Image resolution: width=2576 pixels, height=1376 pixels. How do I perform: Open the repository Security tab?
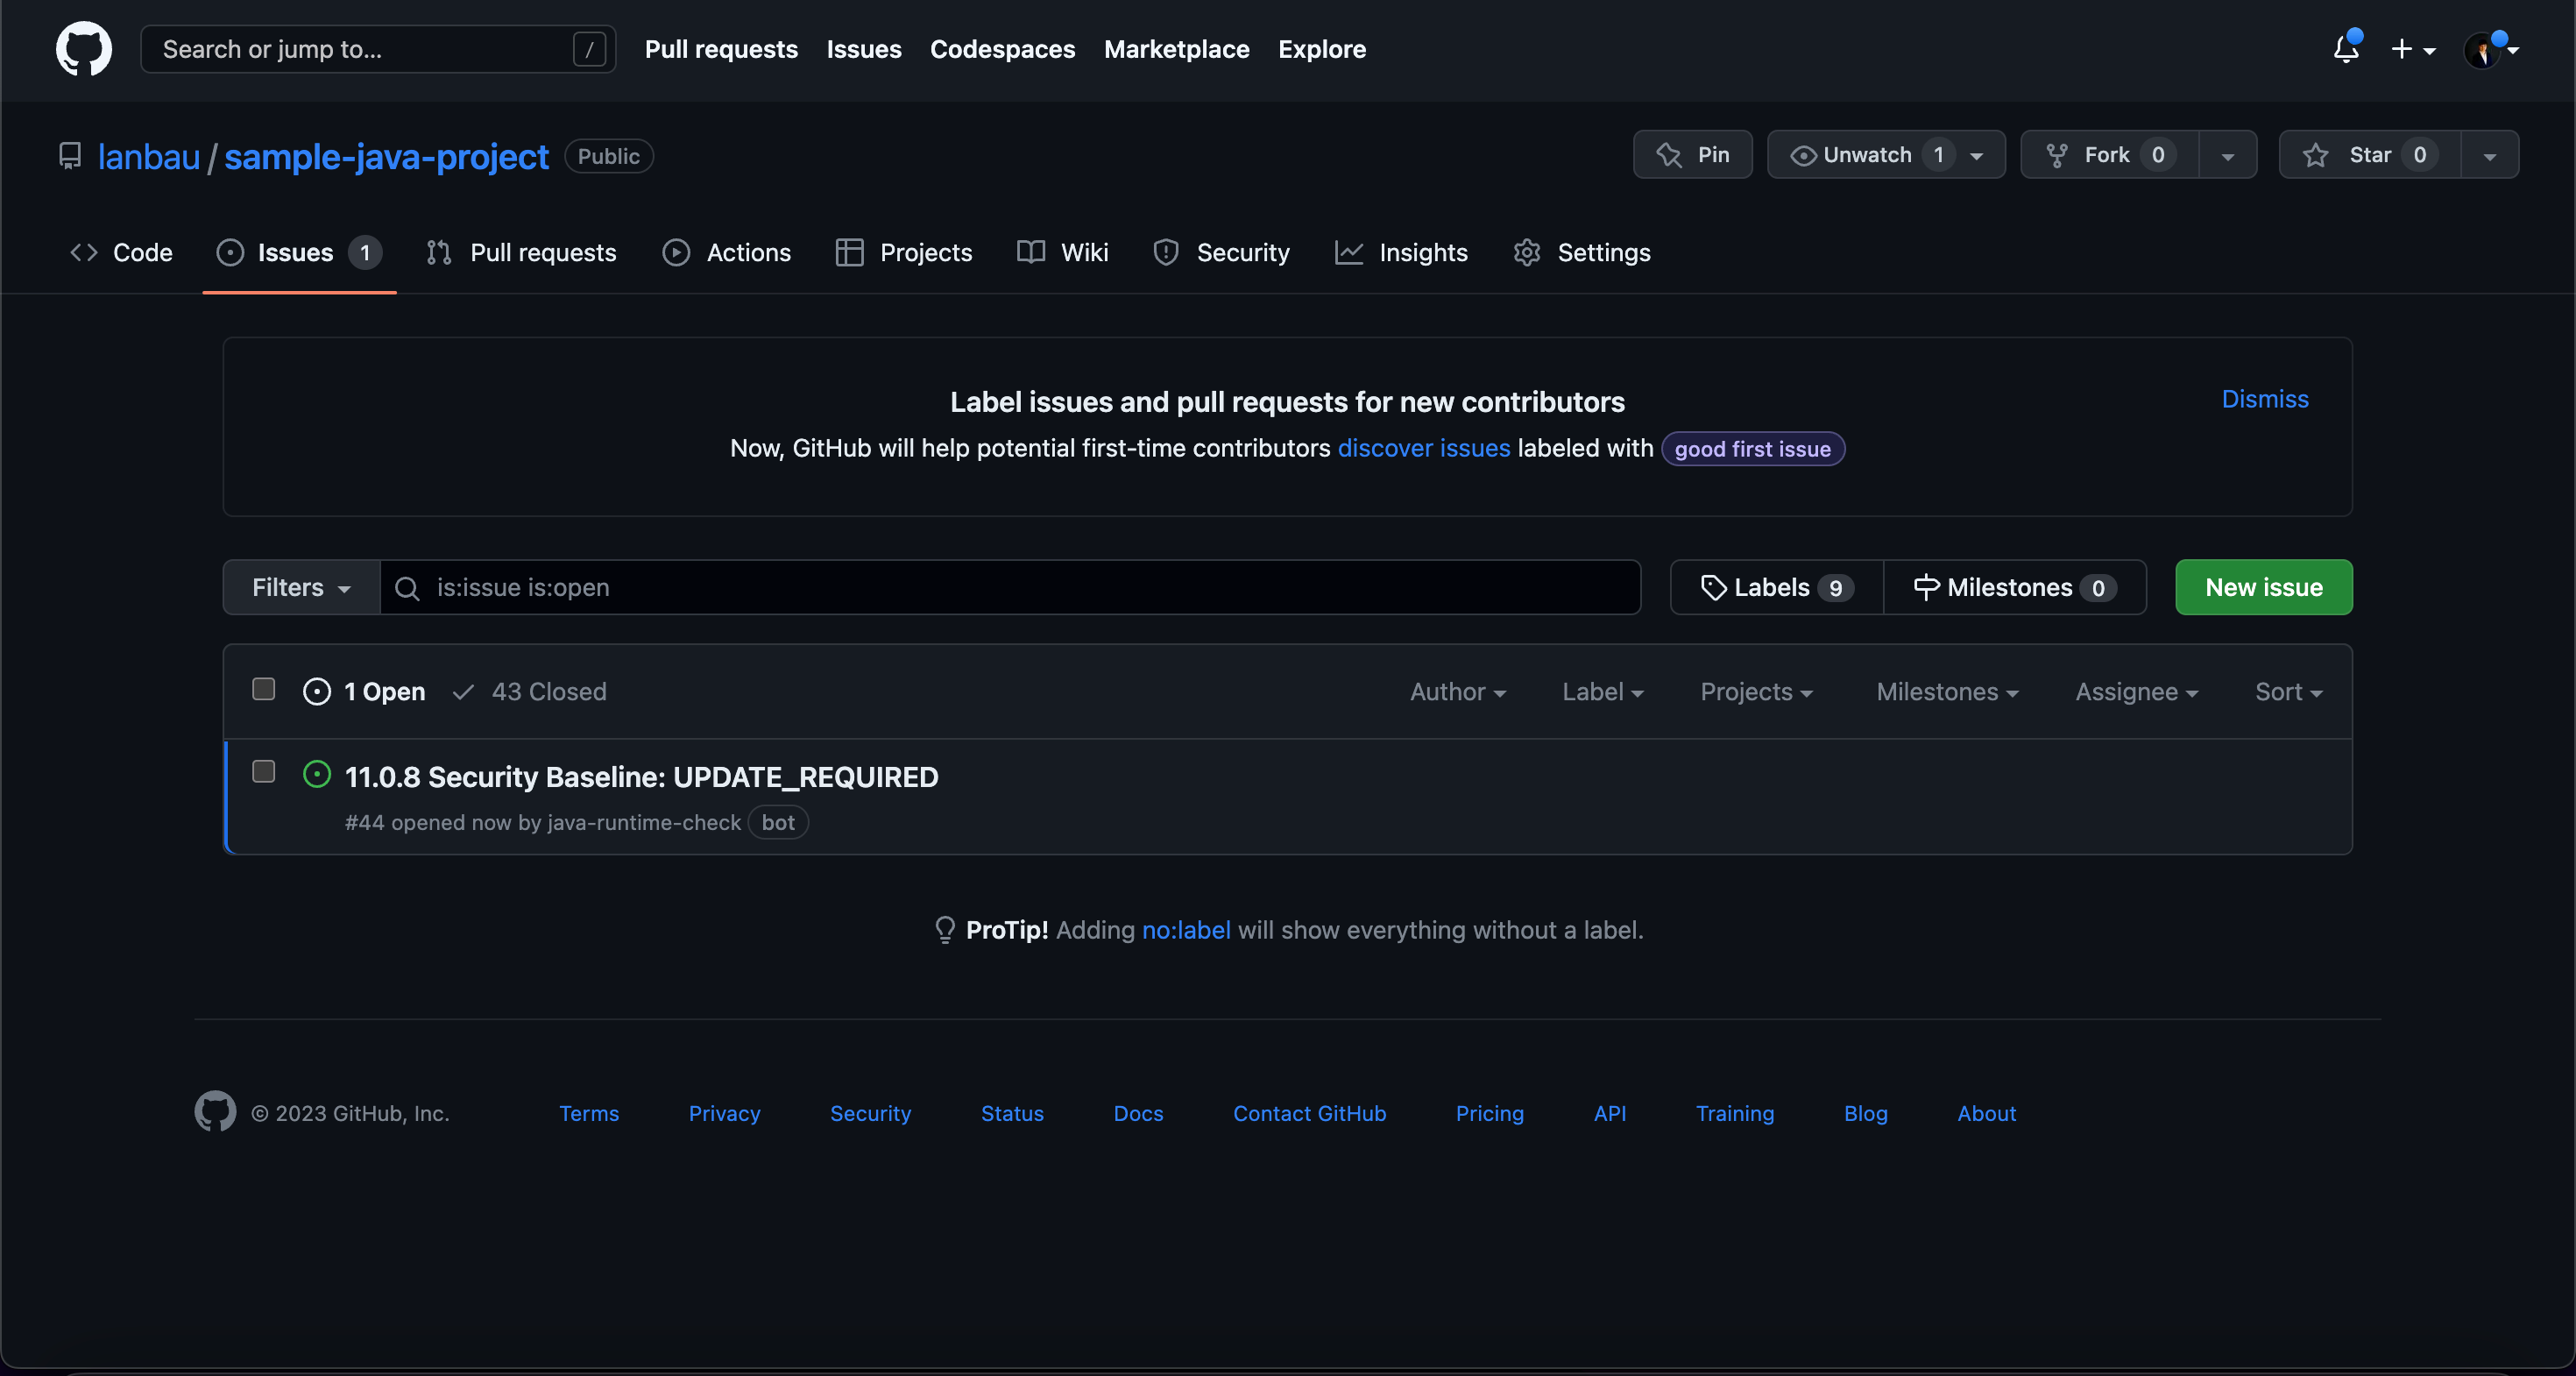1221,253
